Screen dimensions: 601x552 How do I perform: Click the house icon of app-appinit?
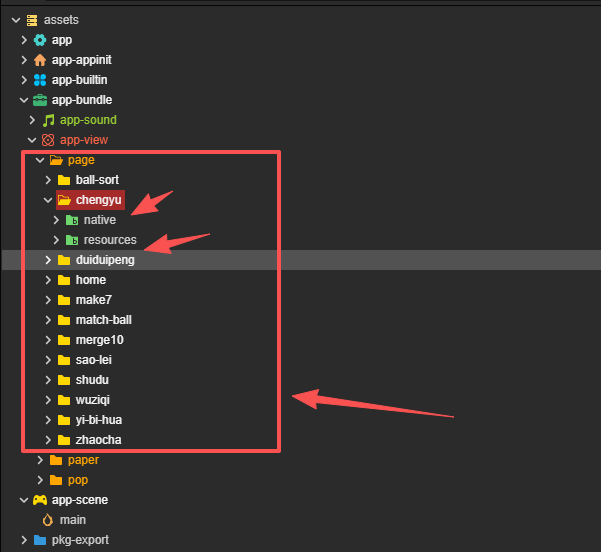point(40,60)
